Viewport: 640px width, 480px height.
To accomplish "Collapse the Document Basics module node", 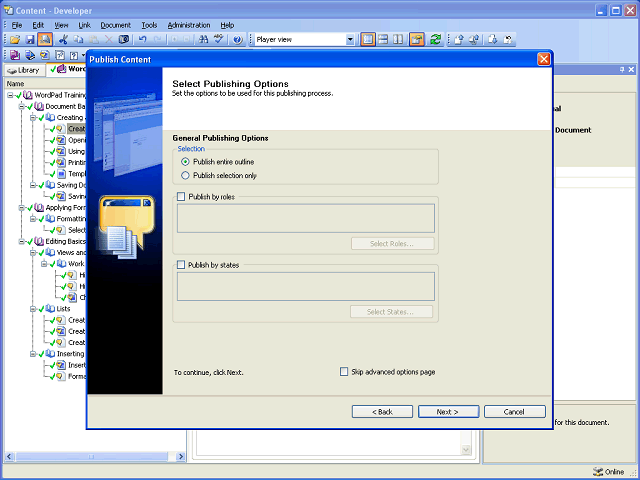I will (22, 107).
